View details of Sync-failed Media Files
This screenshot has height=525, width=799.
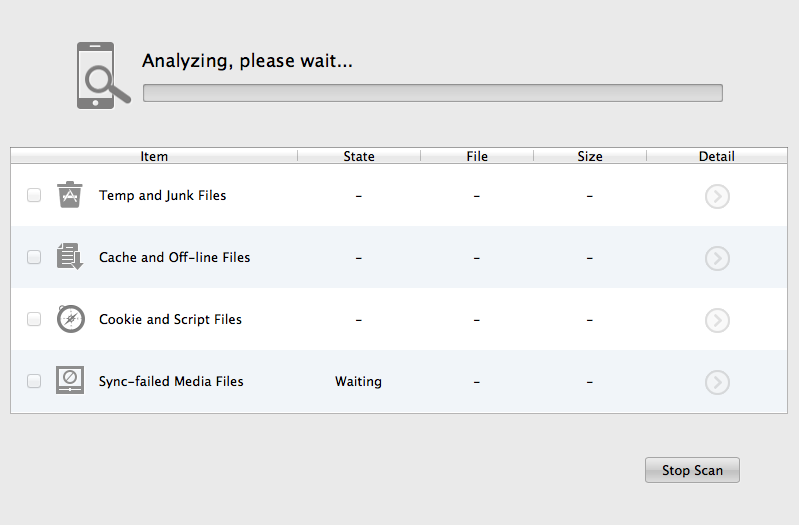pyautogui.click(x=717, y=382)
